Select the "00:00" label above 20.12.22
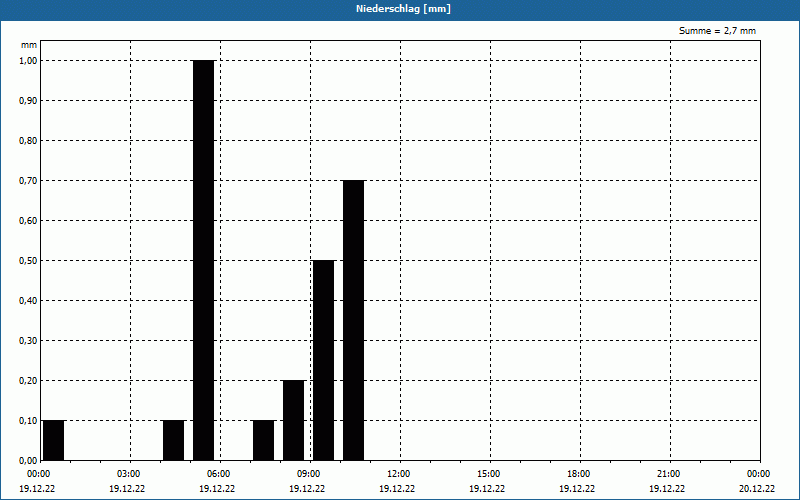The image size is (800, 500). point(759,474)
